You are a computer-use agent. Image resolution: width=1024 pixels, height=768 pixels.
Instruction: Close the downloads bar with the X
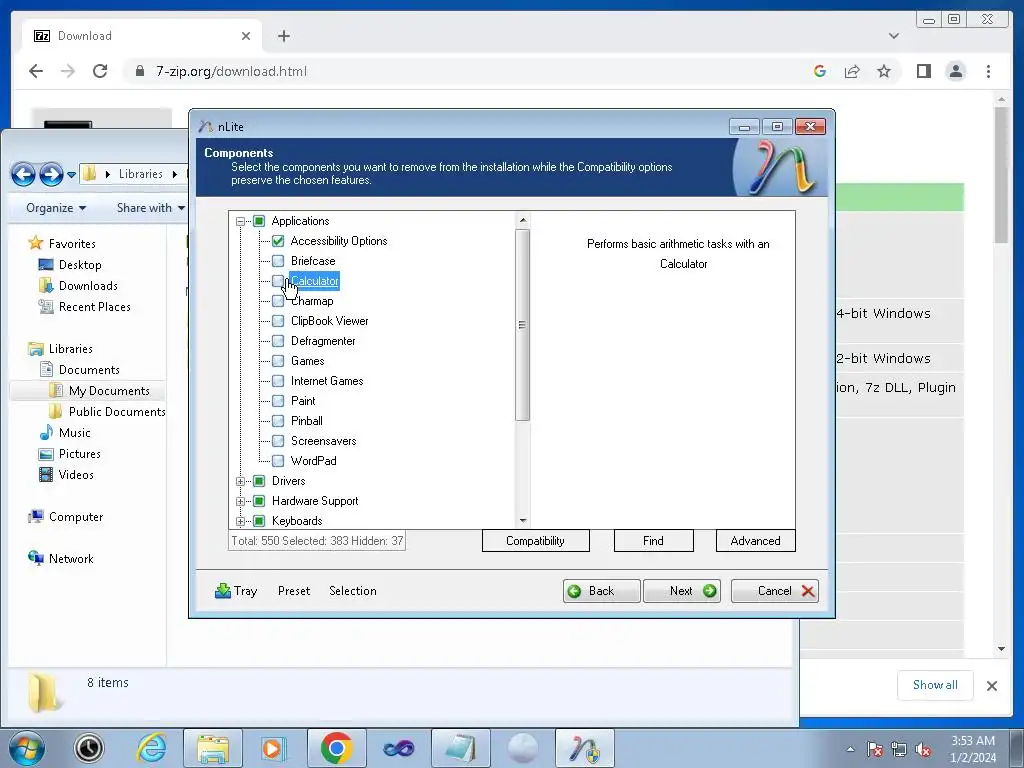(991, 686)
